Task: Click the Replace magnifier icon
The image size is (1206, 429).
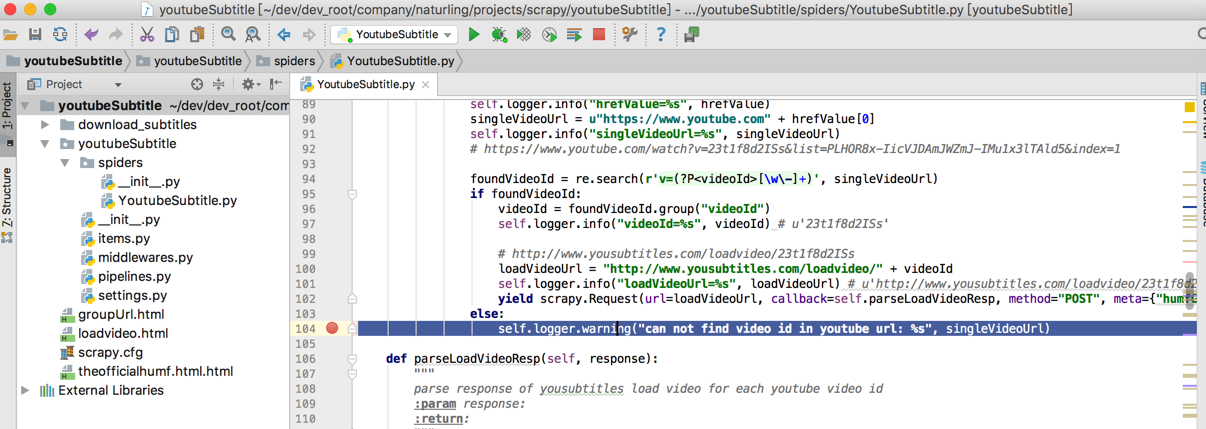Action: pos(253,35)
